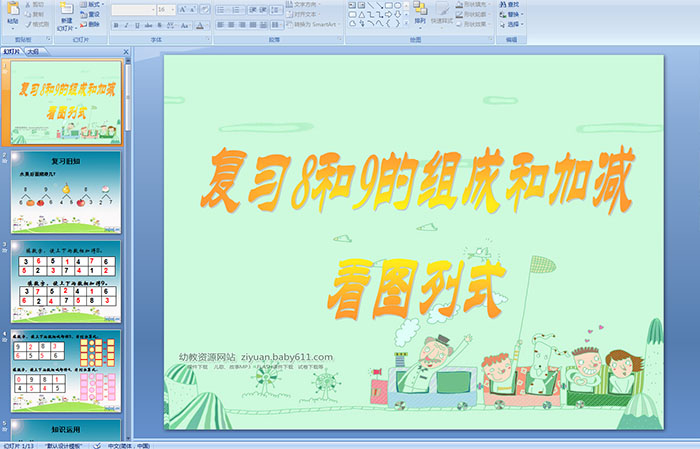This screenshot has height=449, width=700.
Task: Select slide 3 thumbnail with number grids
Action: (x=65, y=282)
